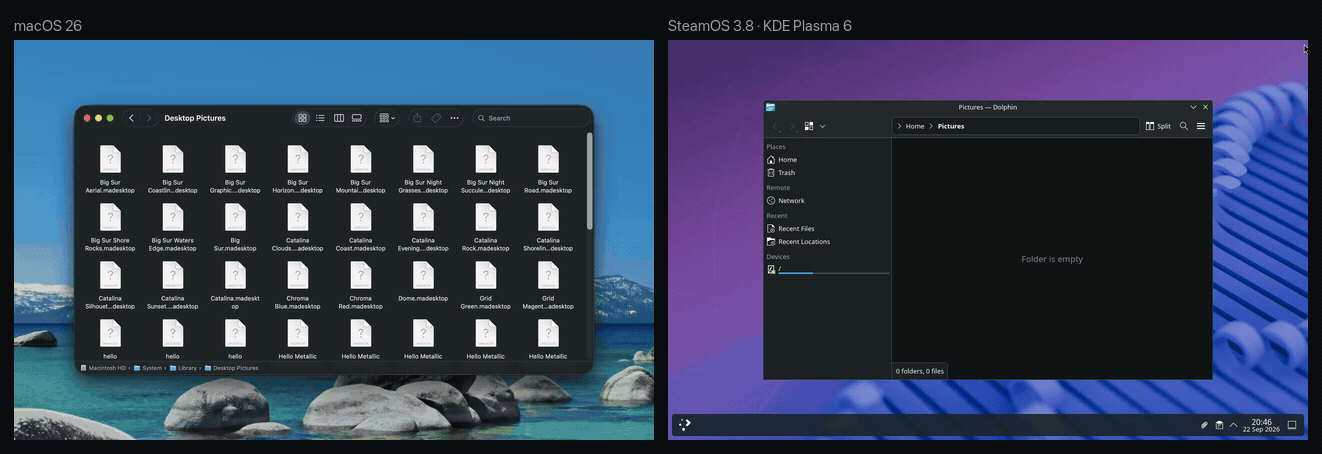The image size is (1322, 454).
Task: Select Big Sur Shore Rocks.madesktop file
Action: (x=110, y=228)
